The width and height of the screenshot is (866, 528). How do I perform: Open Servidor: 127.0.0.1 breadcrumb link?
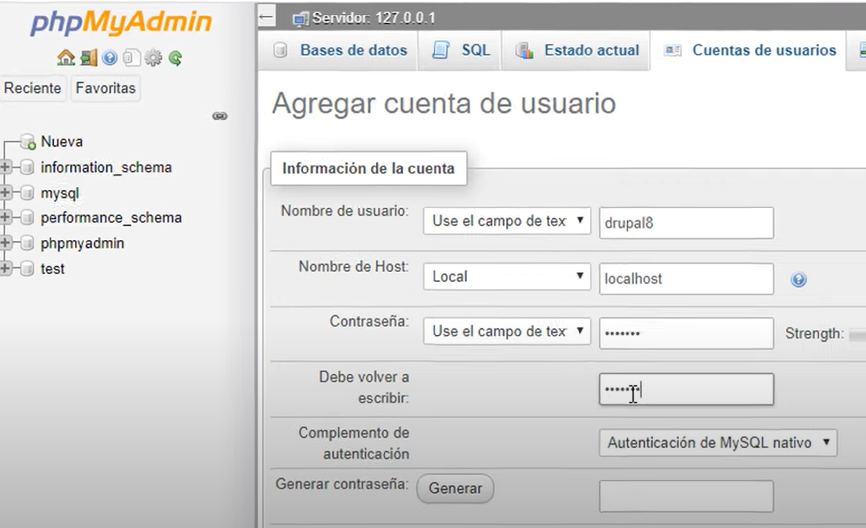[x=374, y=18]
